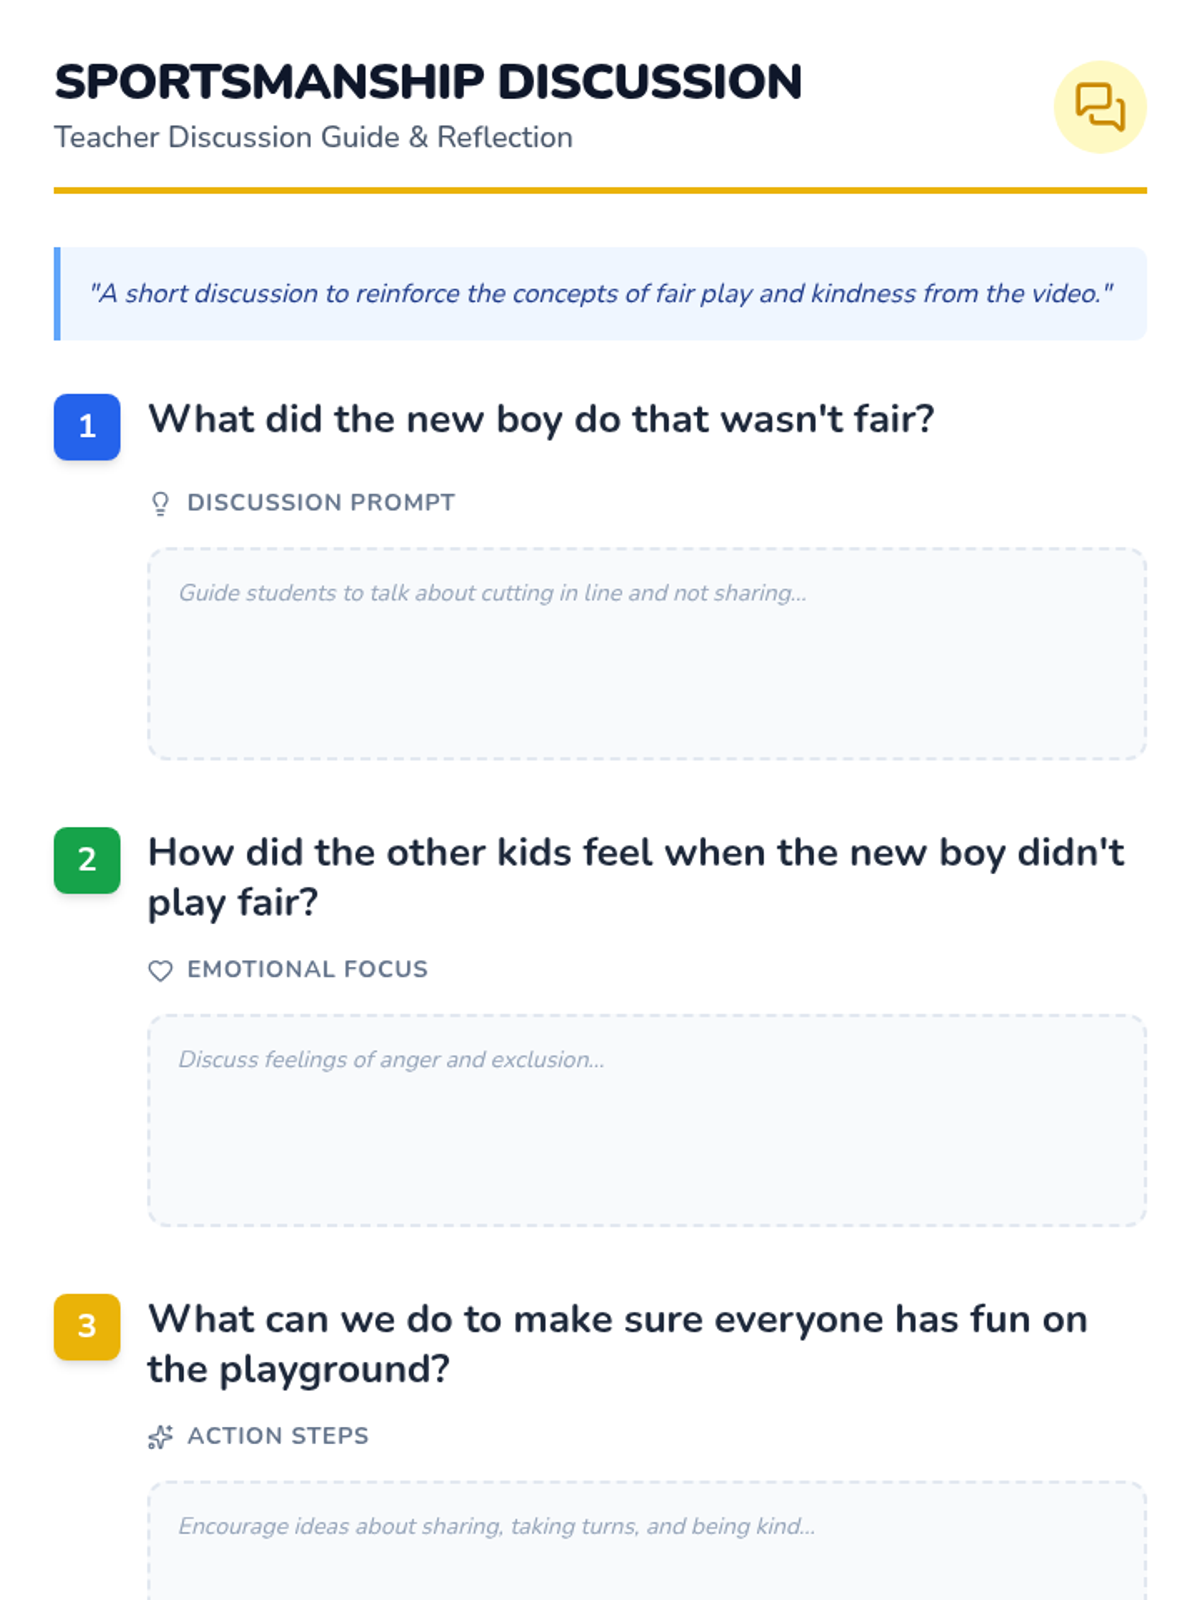This screenshot has width=1200, height=1600.
Task: Click the yellow number 3 badge
Action: [x=87, y=1327]
